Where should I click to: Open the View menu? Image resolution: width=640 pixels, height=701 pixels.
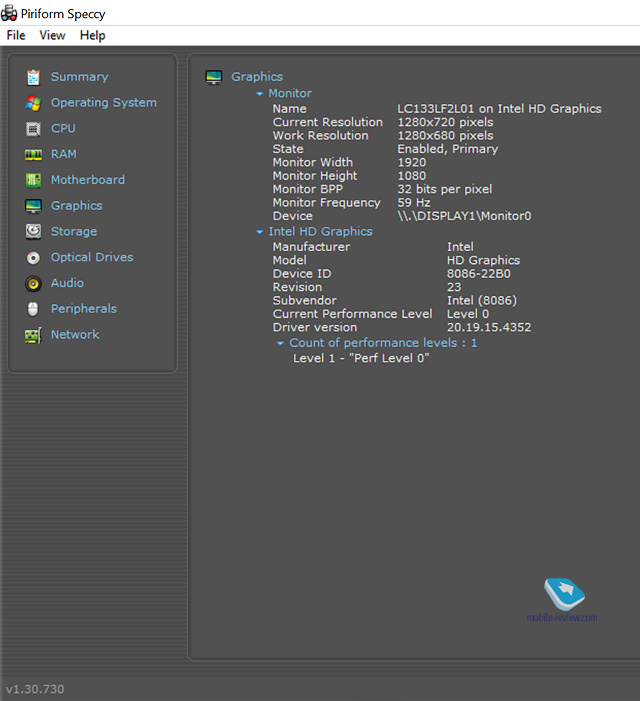tap(52, 35)
